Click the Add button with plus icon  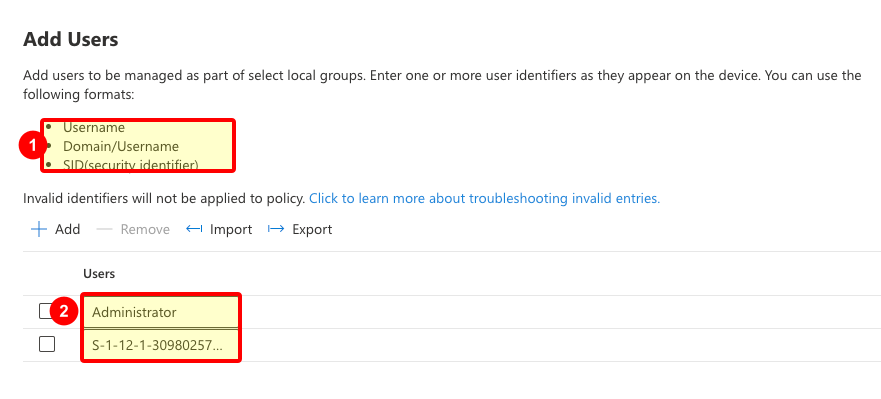pos(55,229)
